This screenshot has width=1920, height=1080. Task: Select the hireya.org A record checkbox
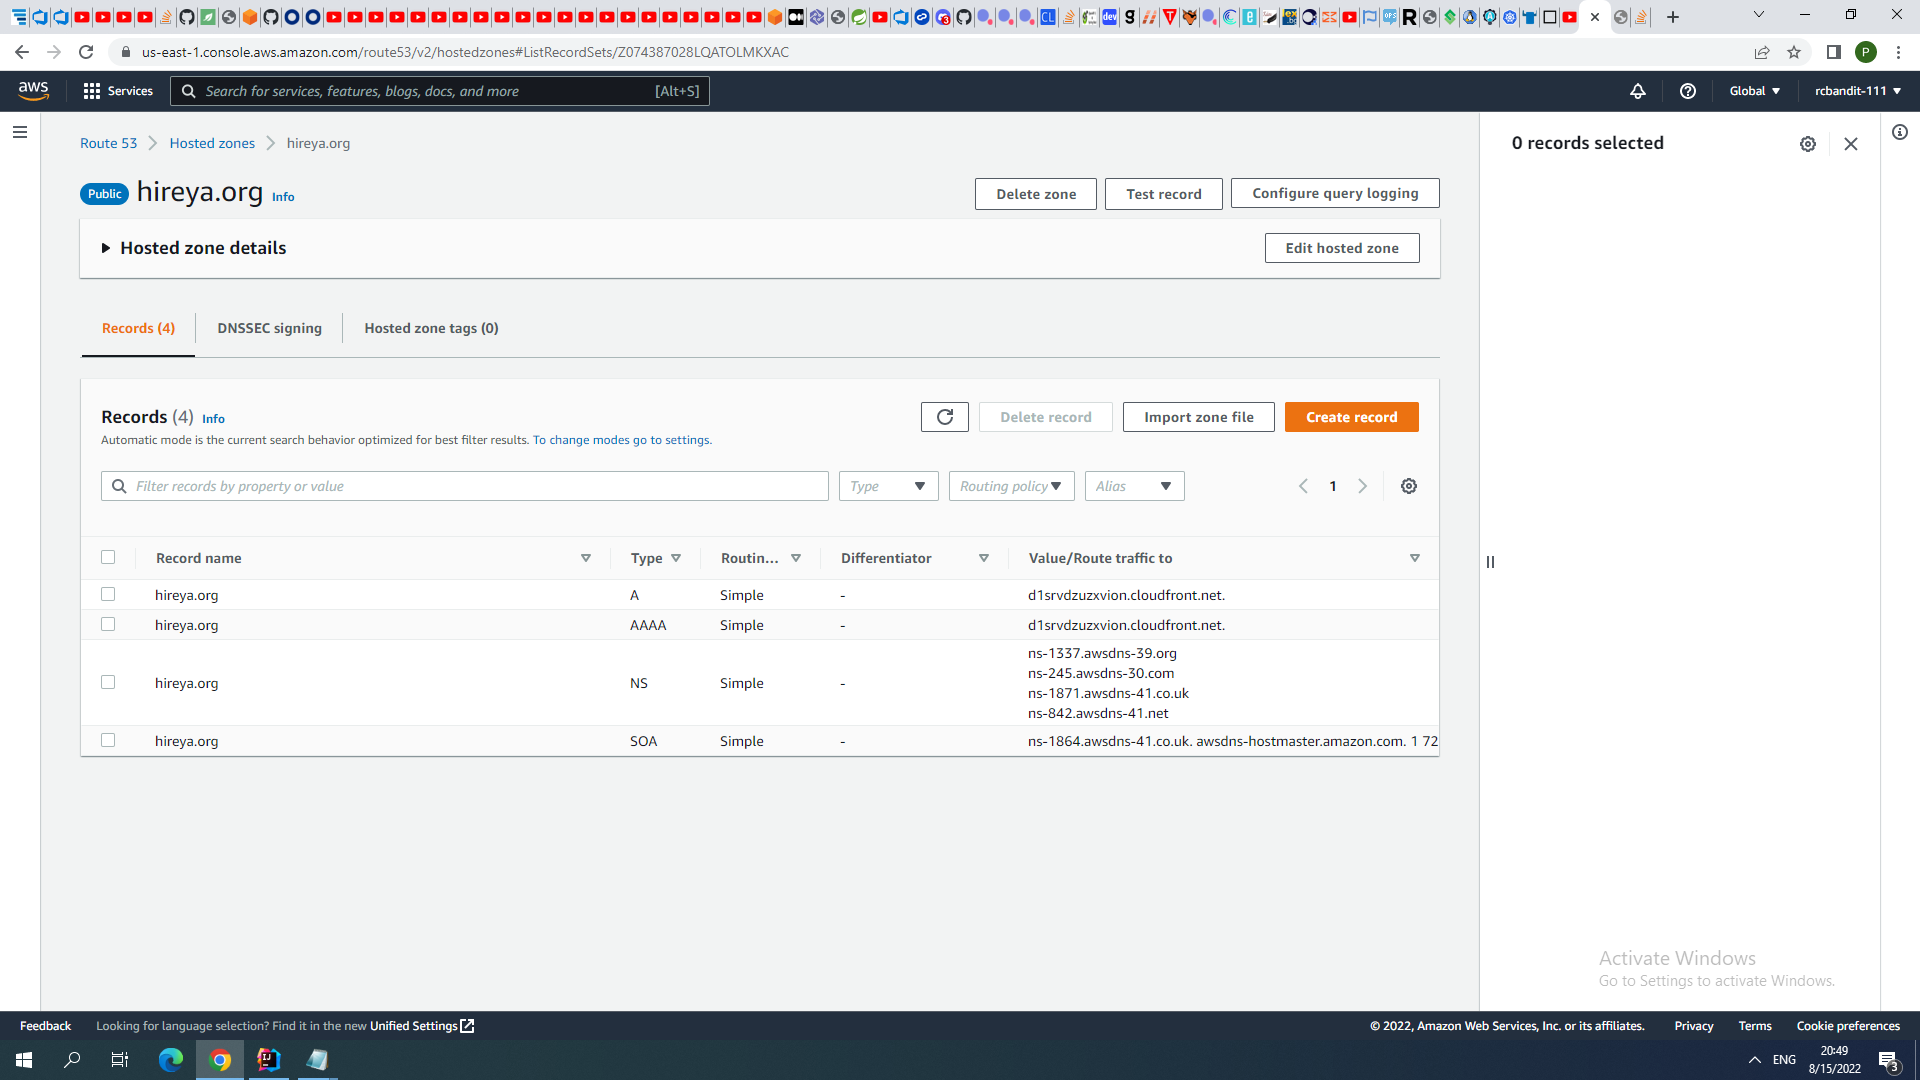coord(108,594)
